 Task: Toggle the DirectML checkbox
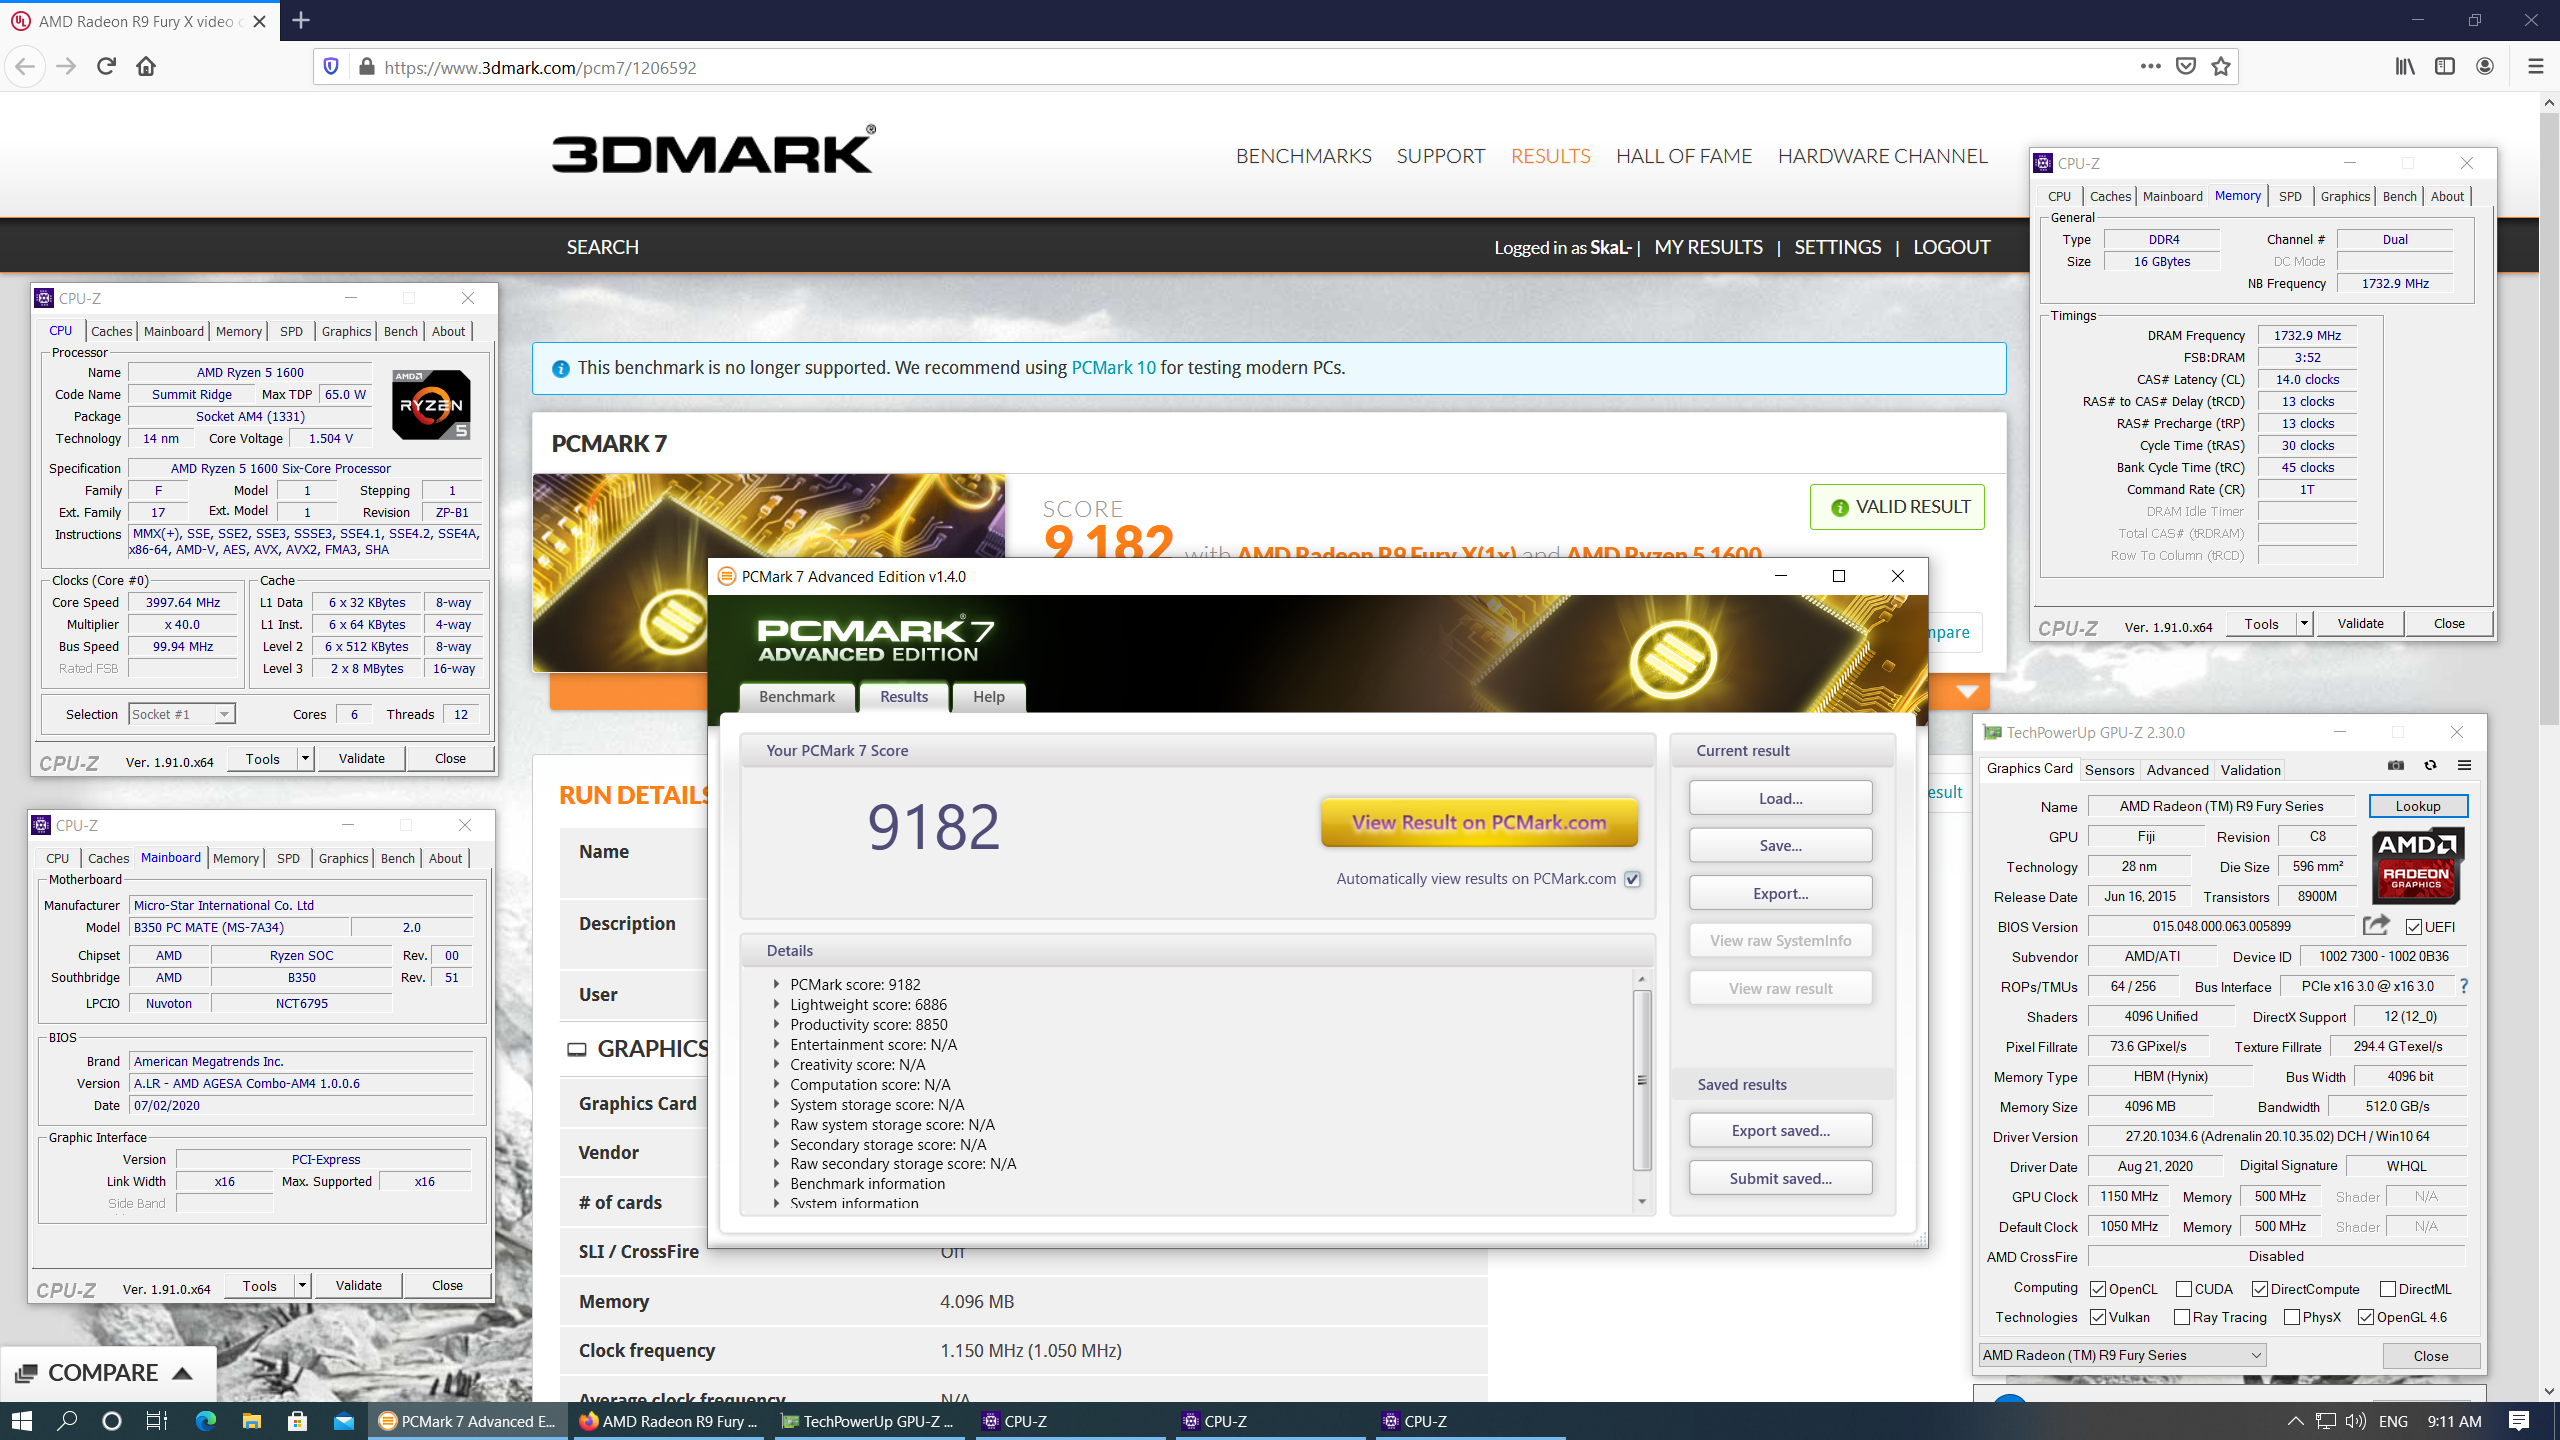pyautogui.click(x=2388, y=1289)
